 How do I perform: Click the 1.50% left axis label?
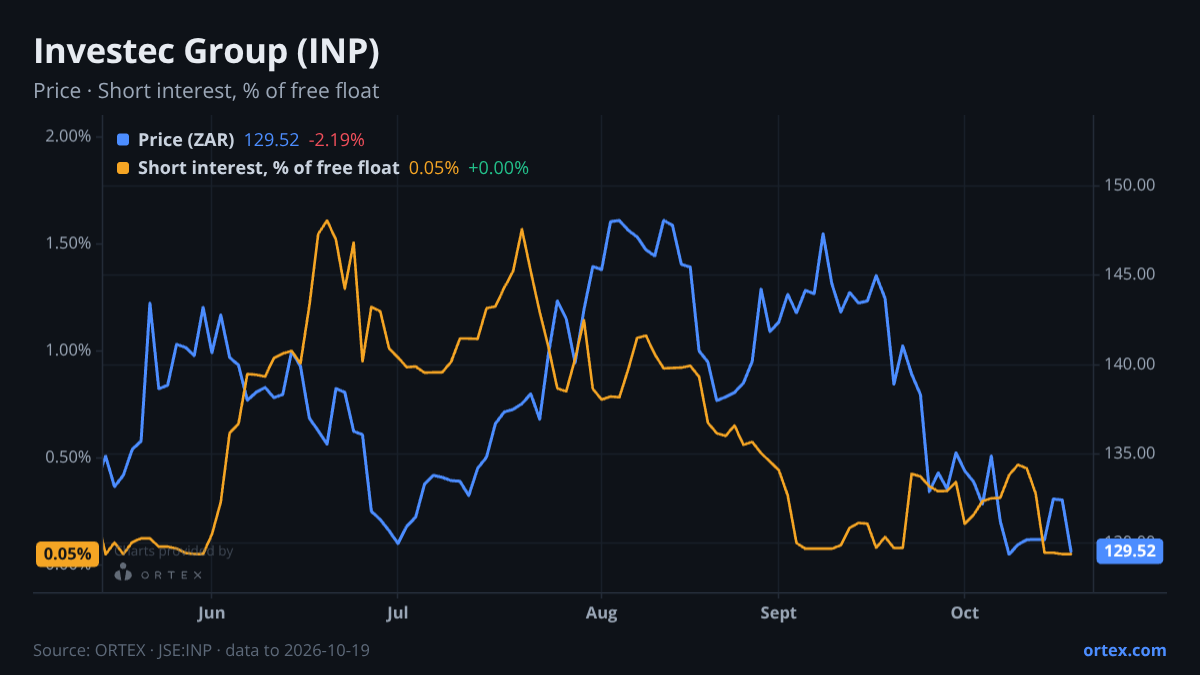(x=68, y=243)
